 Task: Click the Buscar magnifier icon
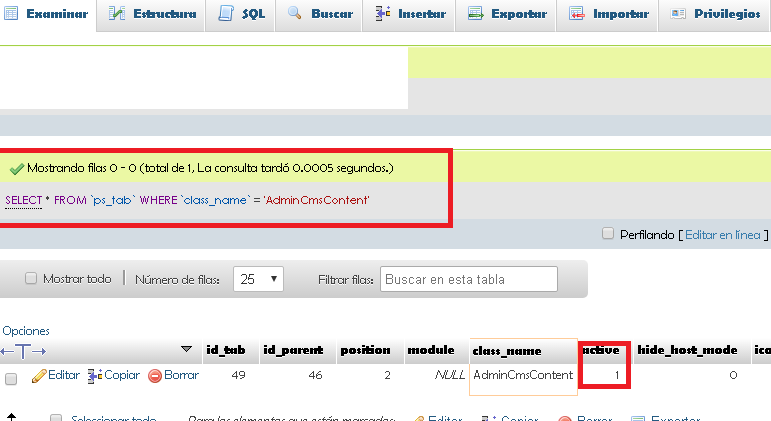tap(295, 14)
